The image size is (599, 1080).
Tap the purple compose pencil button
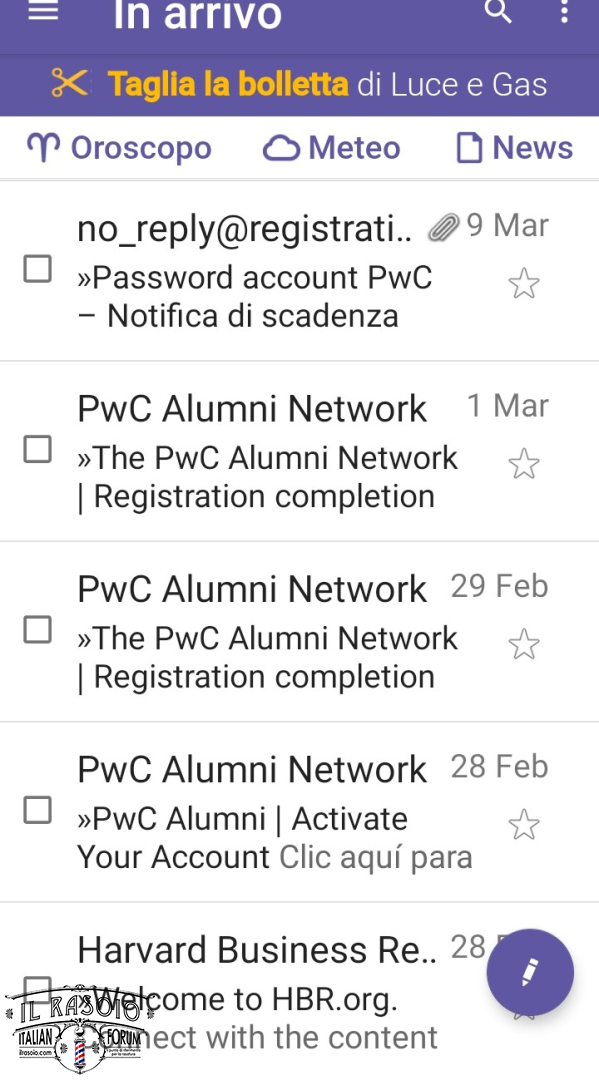(x=530, y=972)
